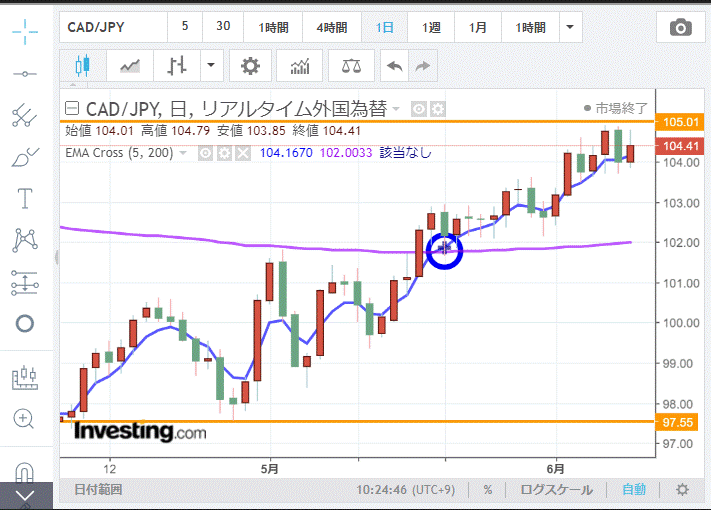Select the 1時間 interval next to dropdown
711x510 pixels.
pyautogui.click(x=530, y=27)
